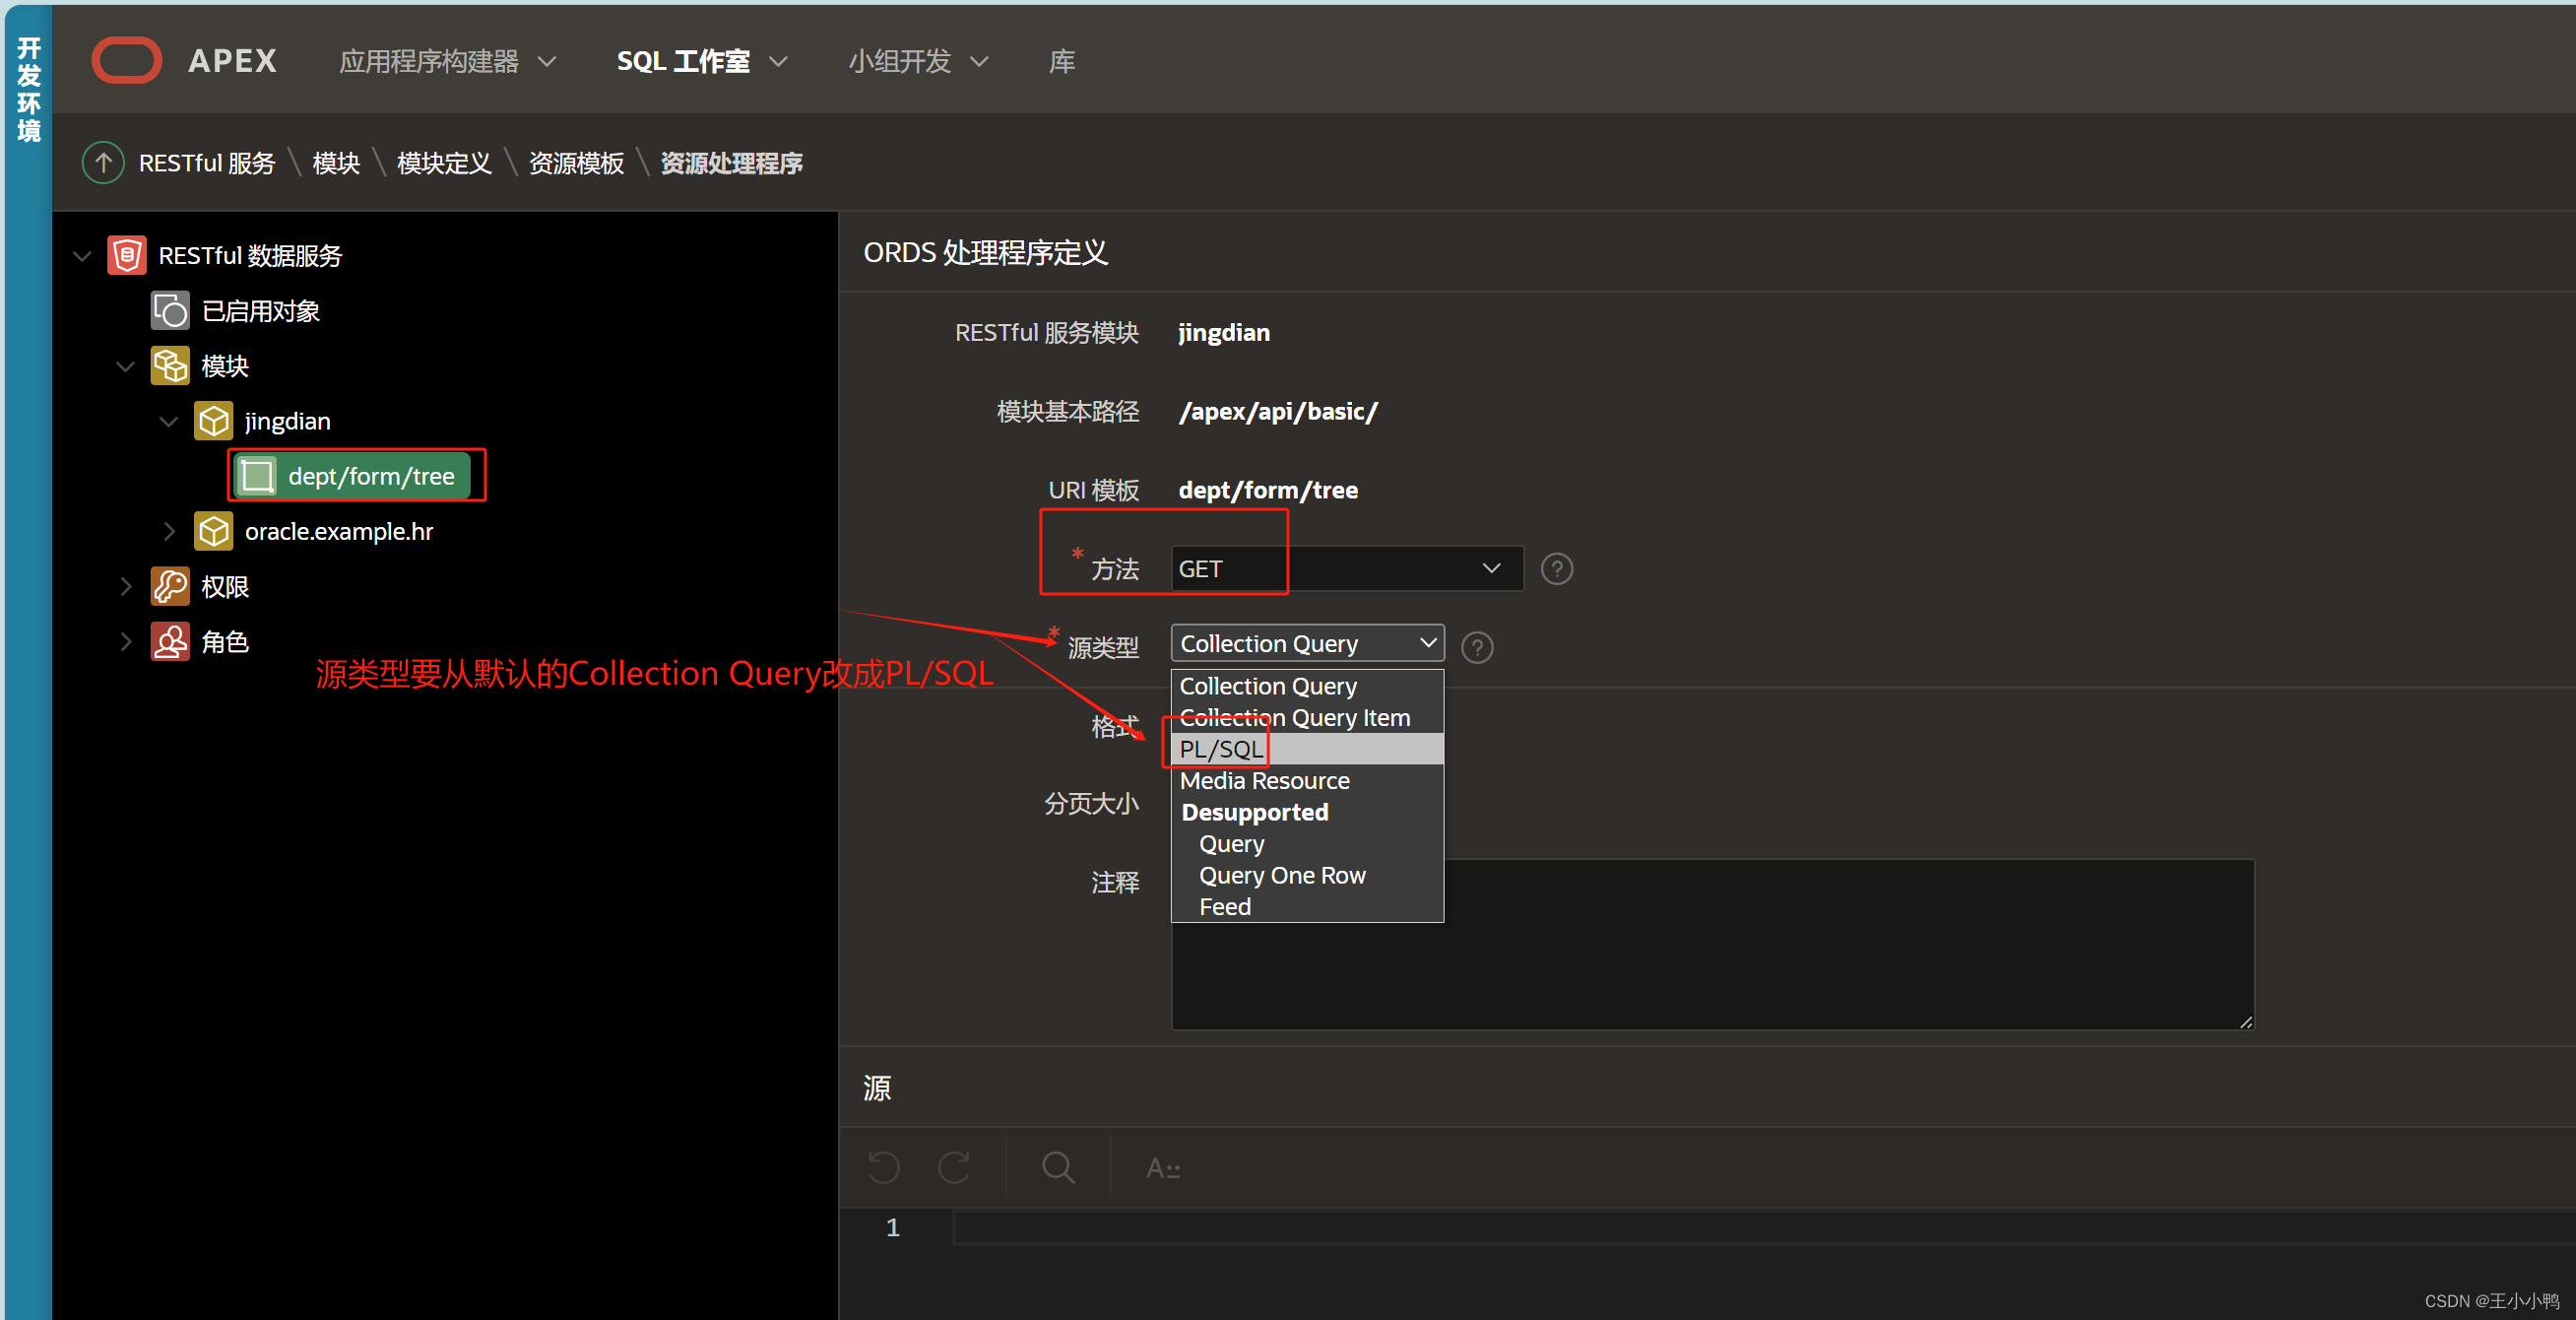Screen dimensions: 2576x1320
Task: Click line 1 of source code editor
Action: tap(1764, 1227)
